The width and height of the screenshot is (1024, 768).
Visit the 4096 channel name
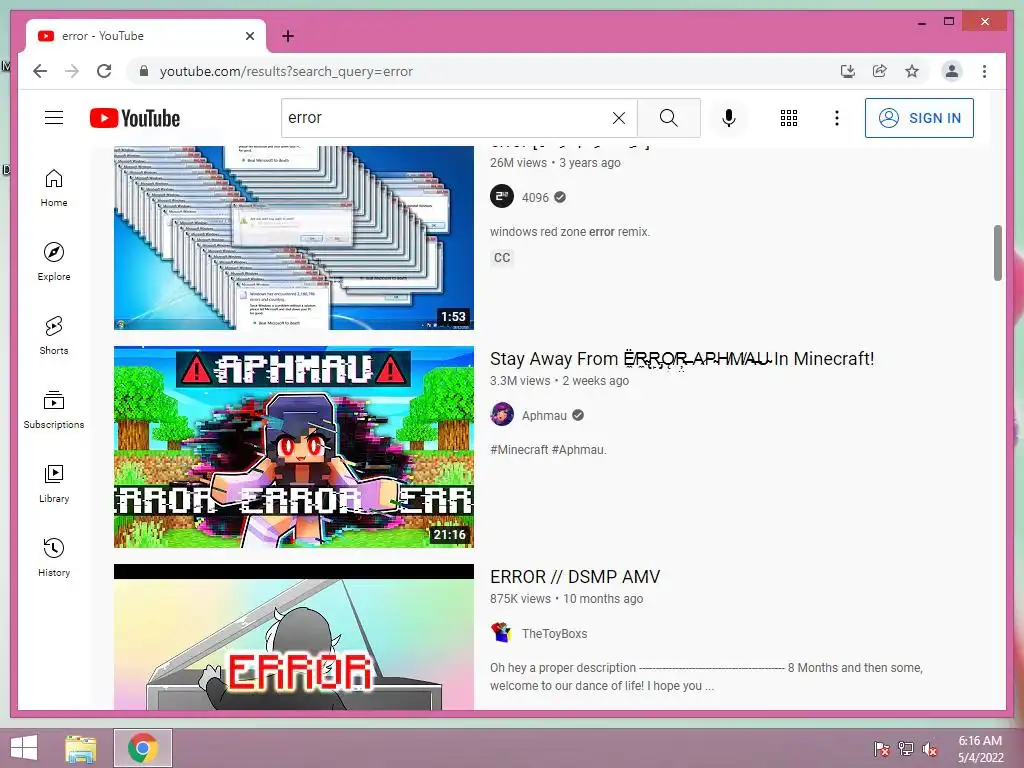click(535, 198)
